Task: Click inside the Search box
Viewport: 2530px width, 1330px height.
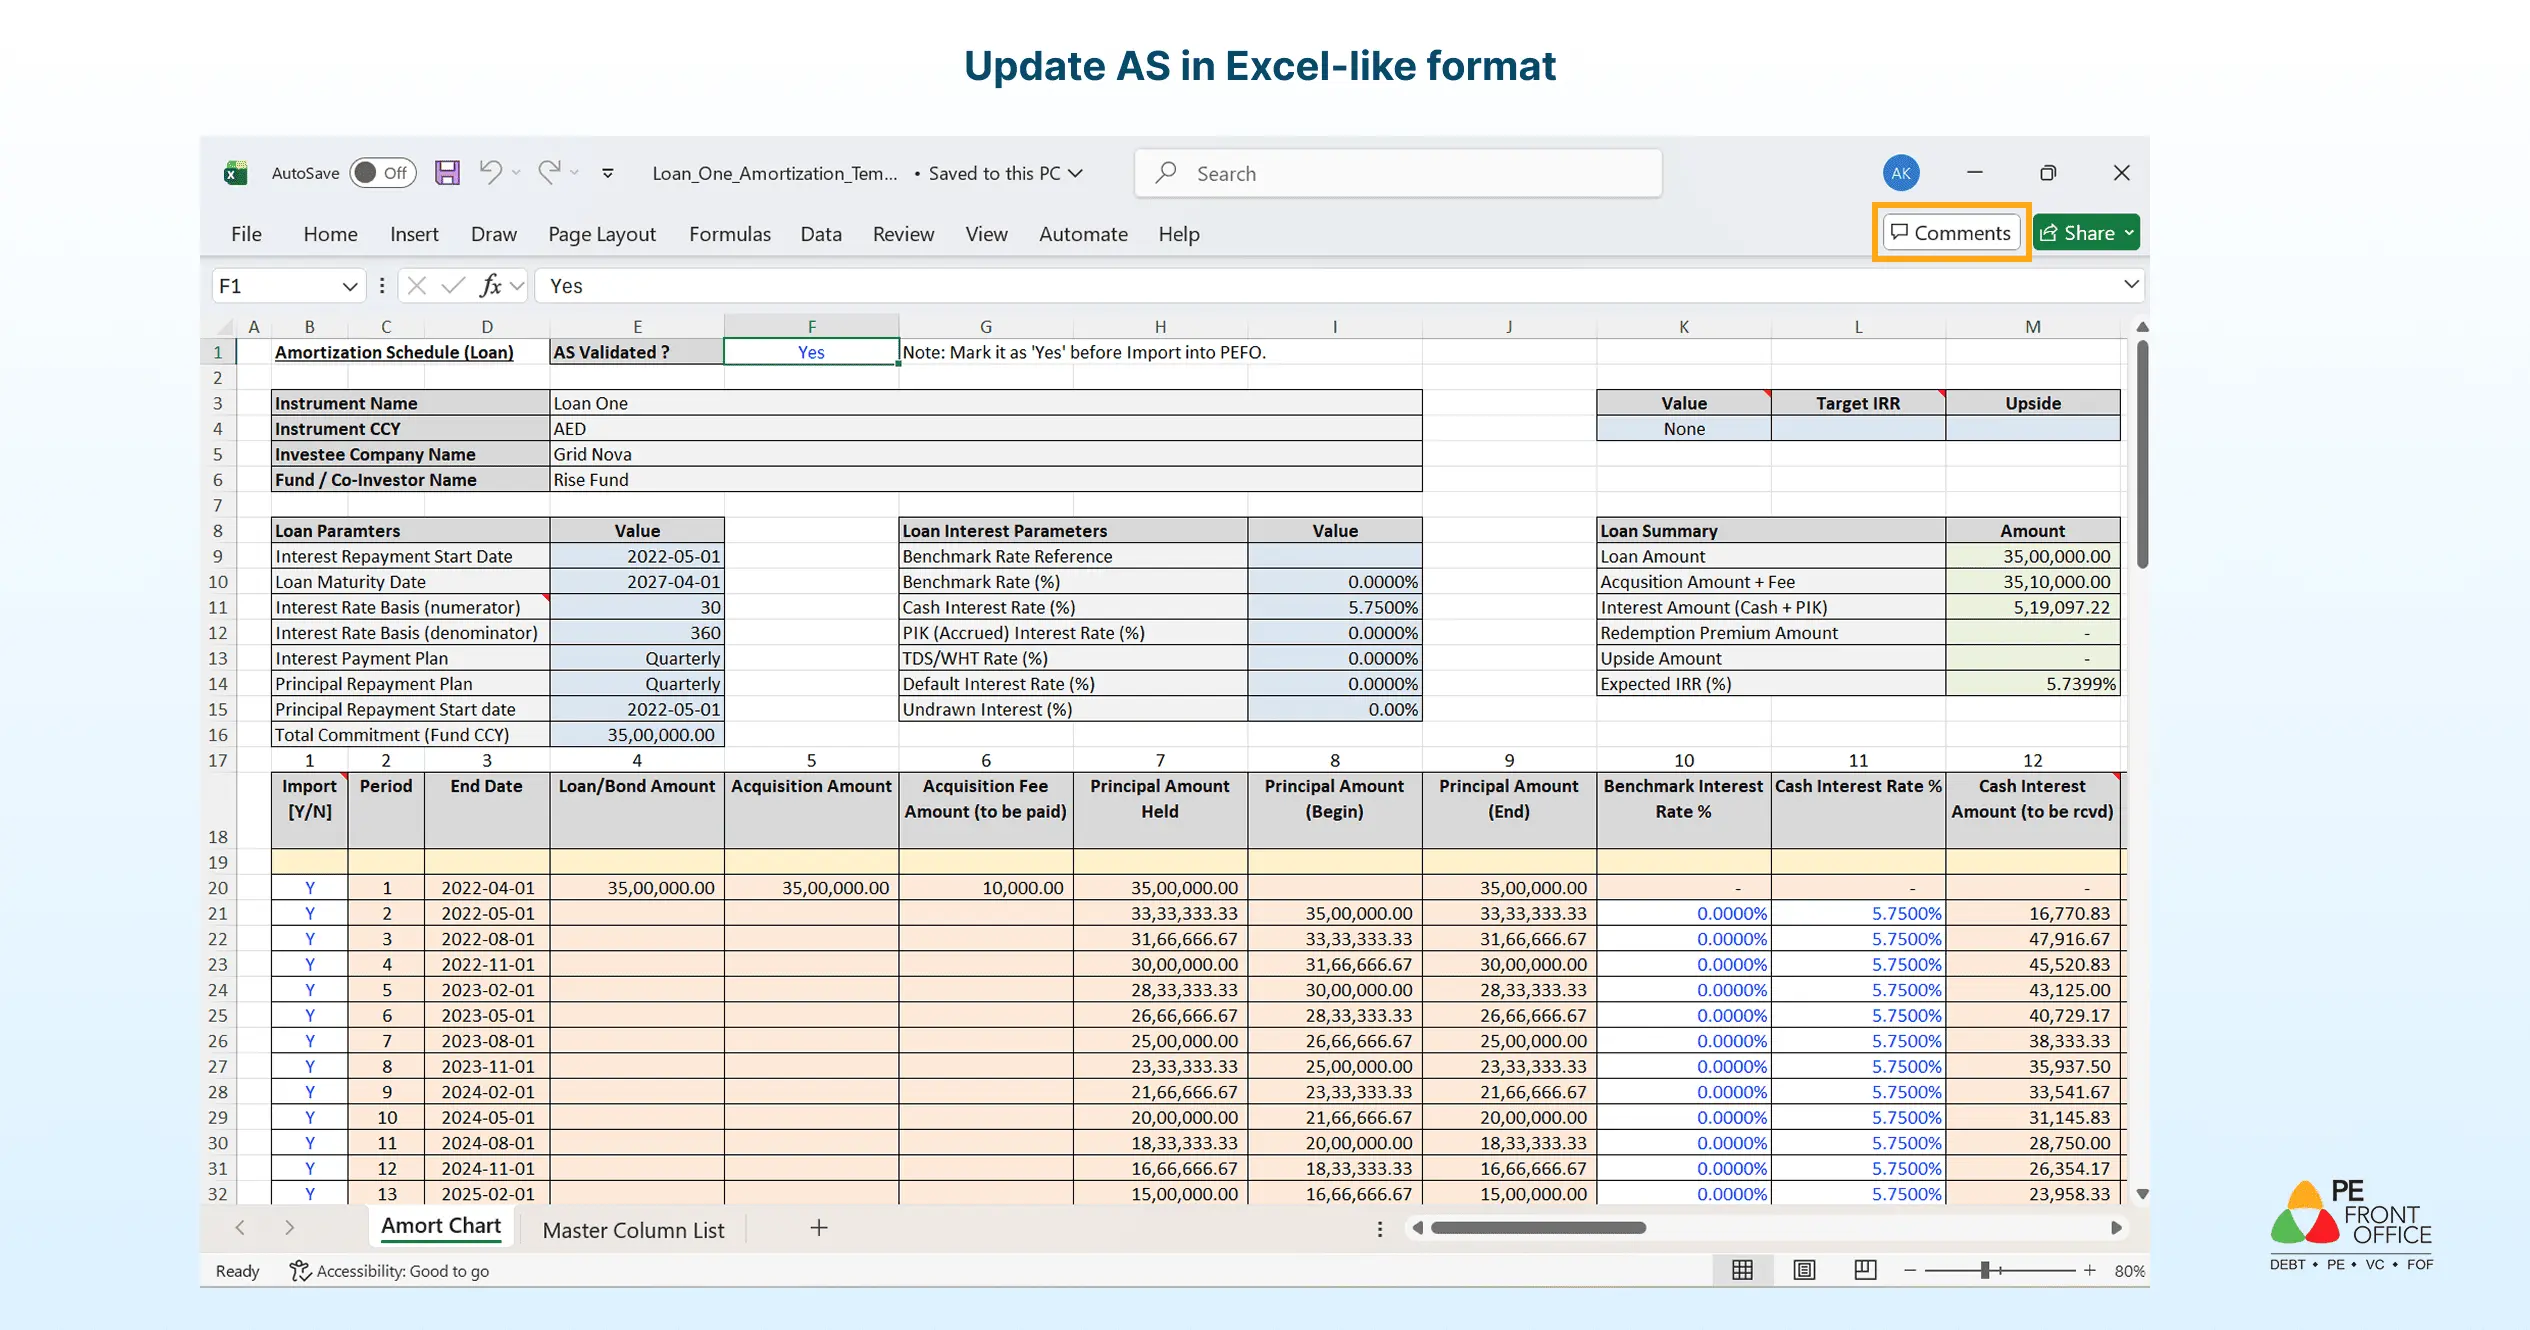Action: click(1398, 173)
